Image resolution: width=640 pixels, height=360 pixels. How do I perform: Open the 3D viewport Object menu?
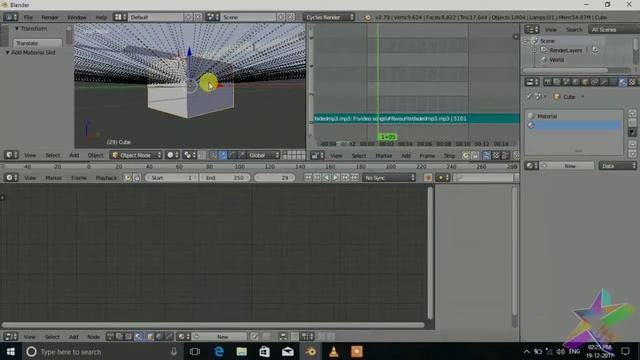pyautogui.click(x=96, y=155)
